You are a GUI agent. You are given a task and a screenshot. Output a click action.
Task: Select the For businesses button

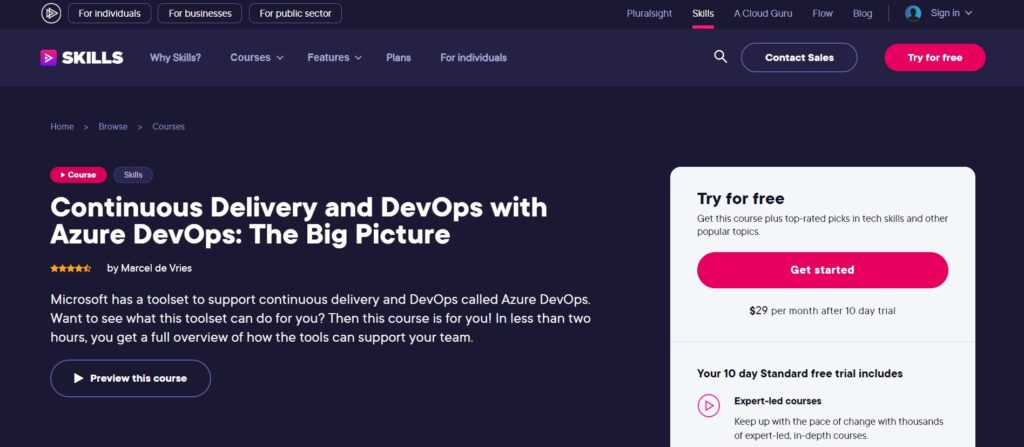[200, 13]
